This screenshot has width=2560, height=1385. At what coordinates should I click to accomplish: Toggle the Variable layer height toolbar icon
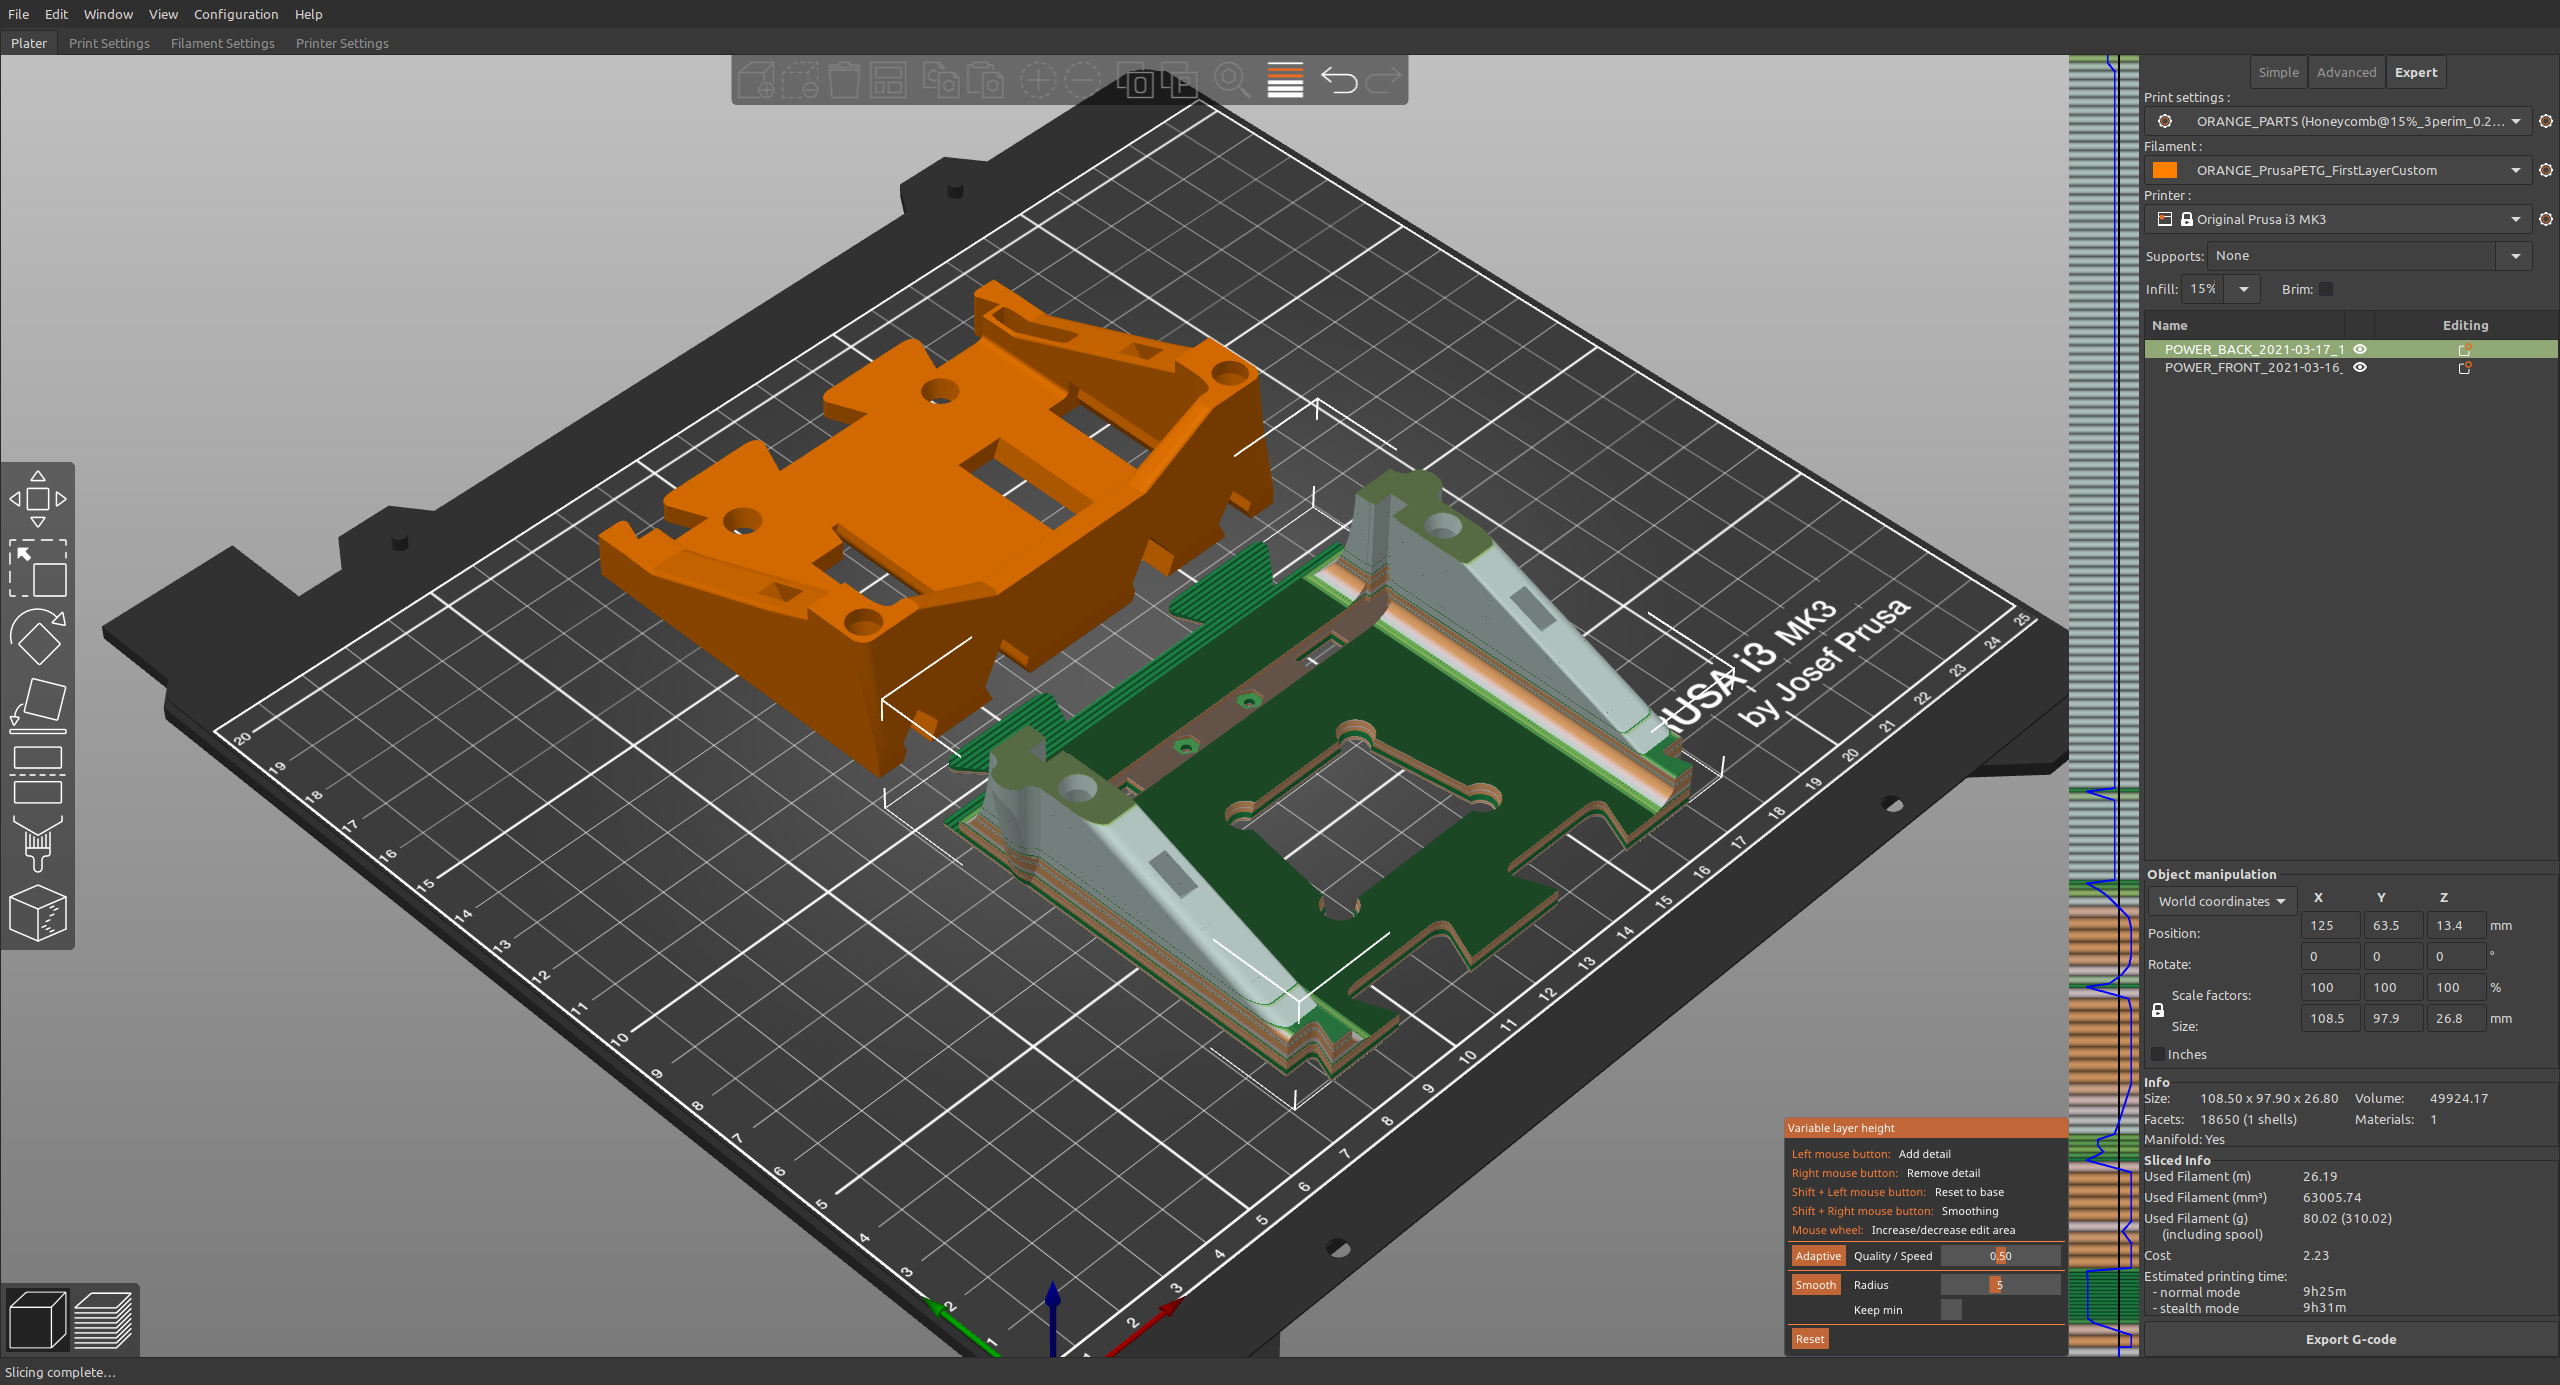click(x=1285, y=80)
